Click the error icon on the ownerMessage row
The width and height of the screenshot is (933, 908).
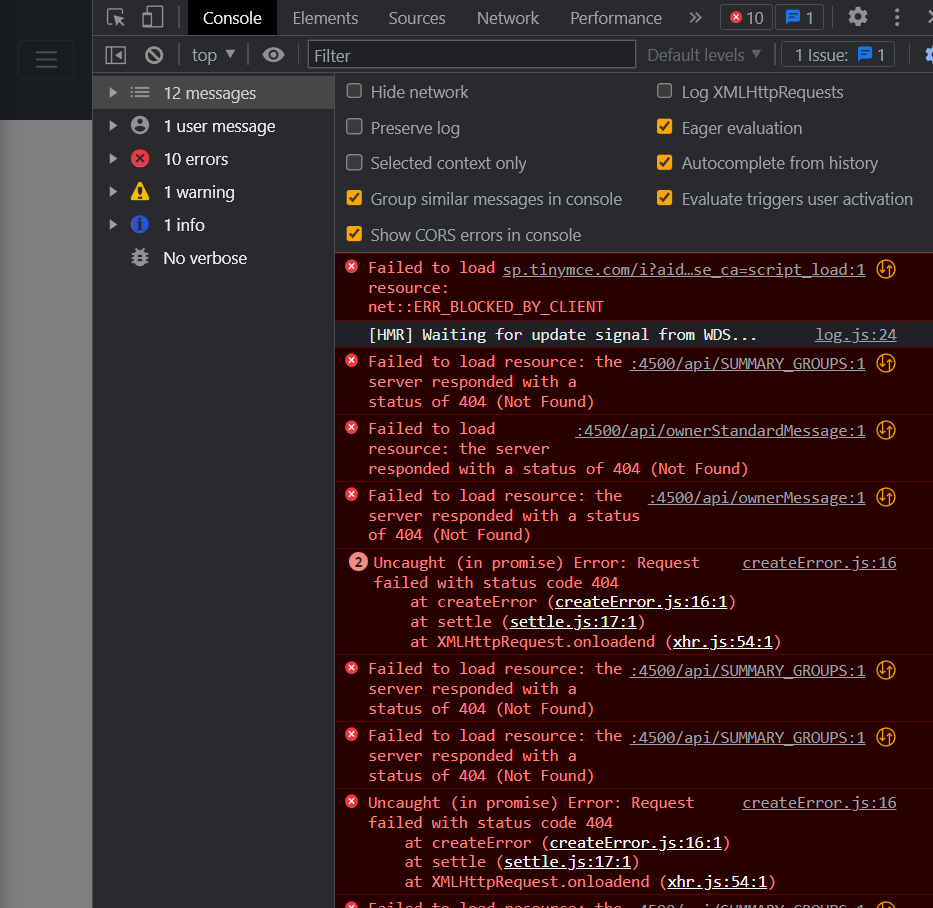[x=352, y=494]
